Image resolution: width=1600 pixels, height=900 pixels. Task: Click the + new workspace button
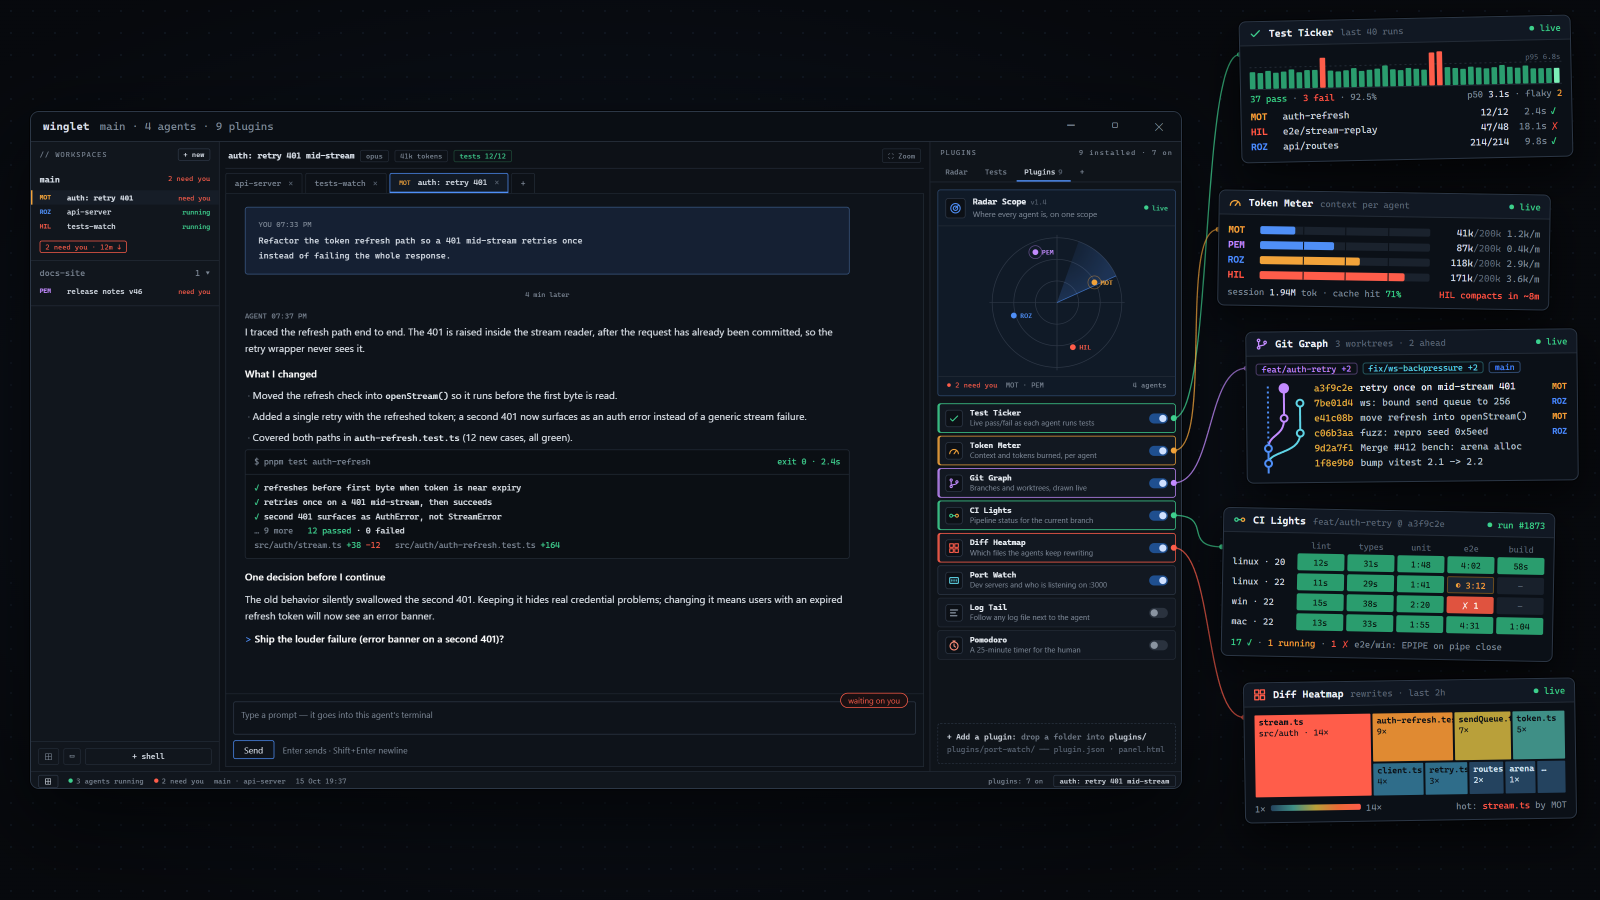click(x=194, y=155)
